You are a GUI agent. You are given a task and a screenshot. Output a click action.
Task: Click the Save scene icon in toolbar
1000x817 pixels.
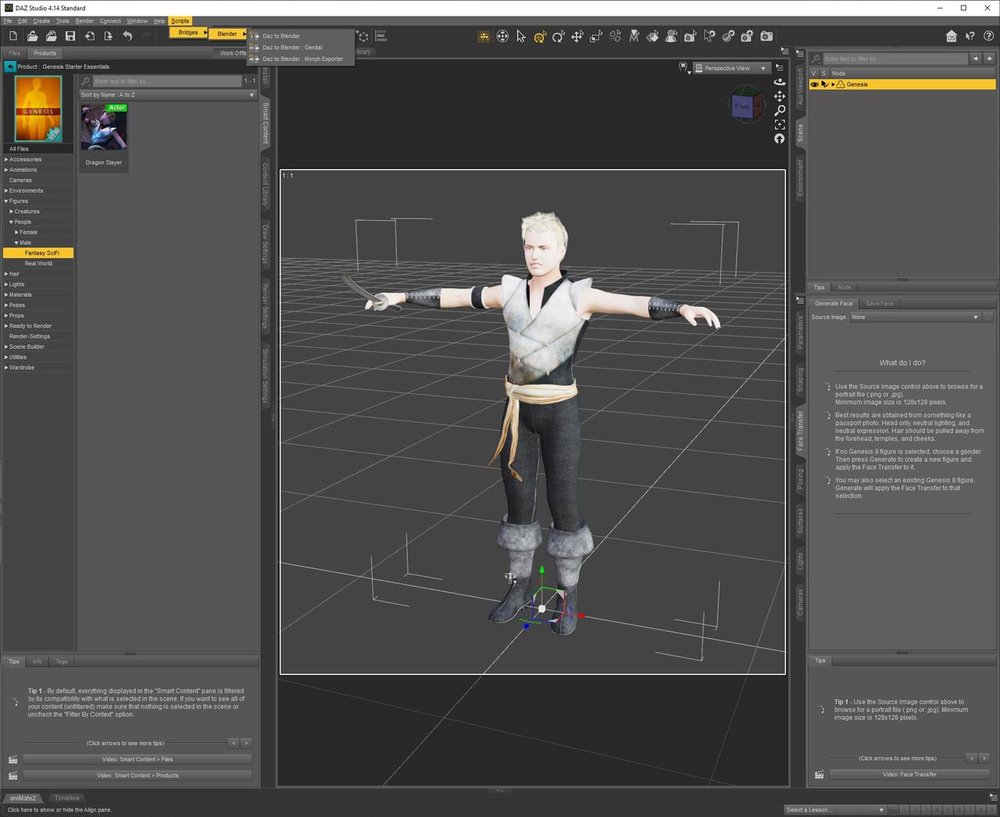[70, 36]
